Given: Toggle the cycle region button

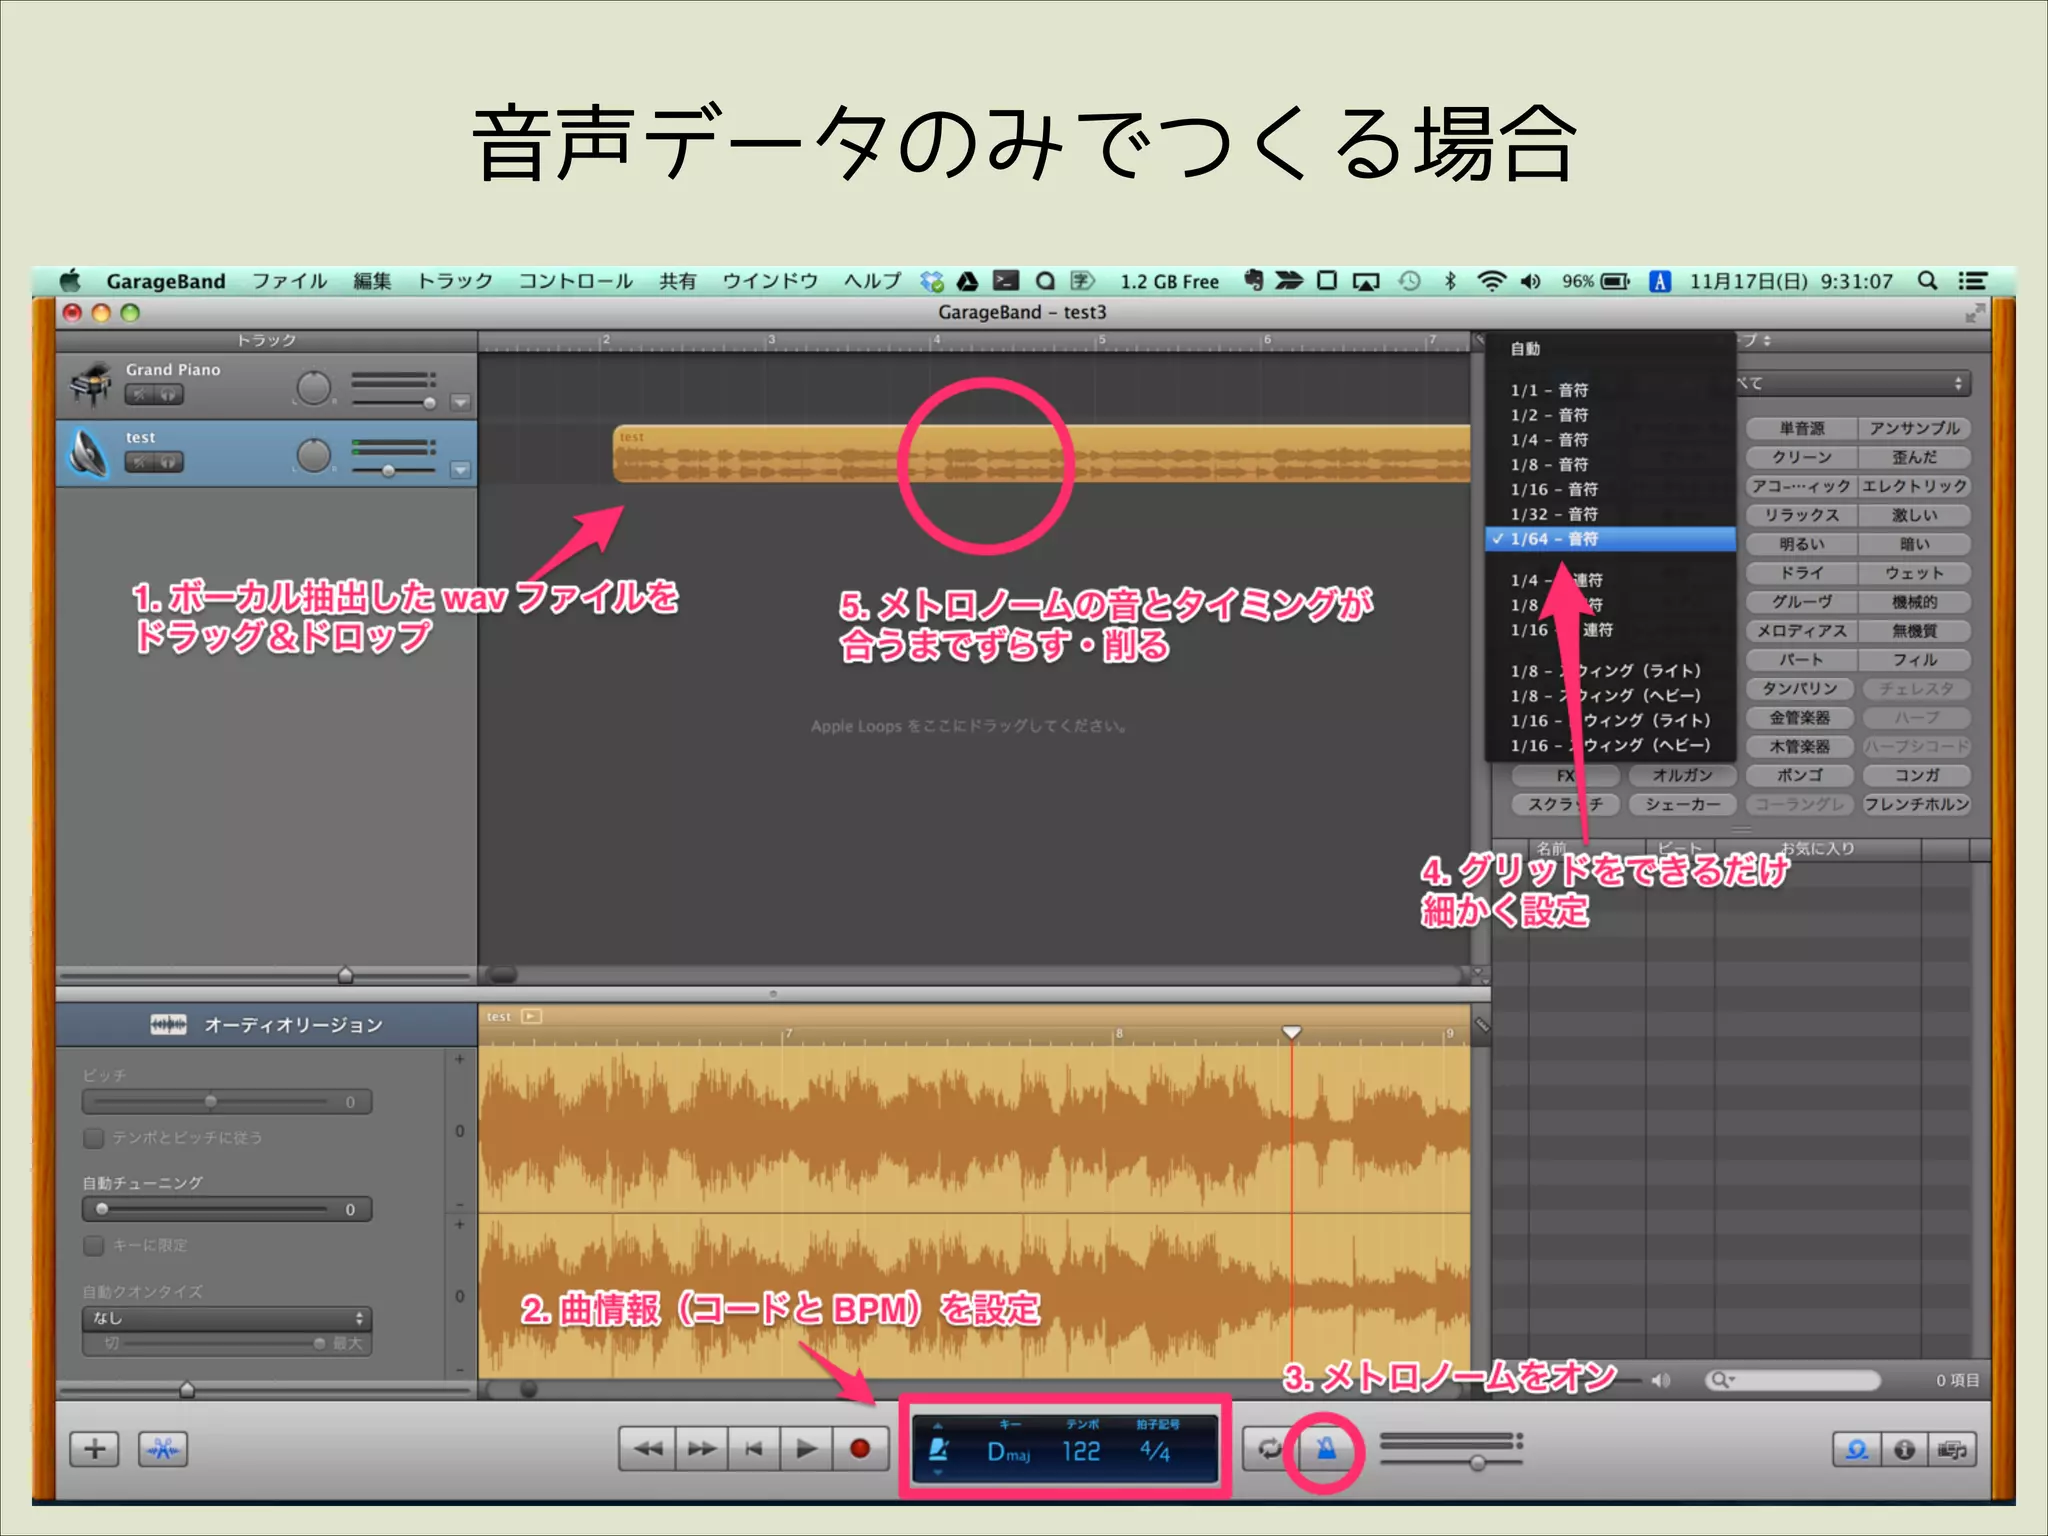Looking at the screenshot, I should coord(1270,1449).
